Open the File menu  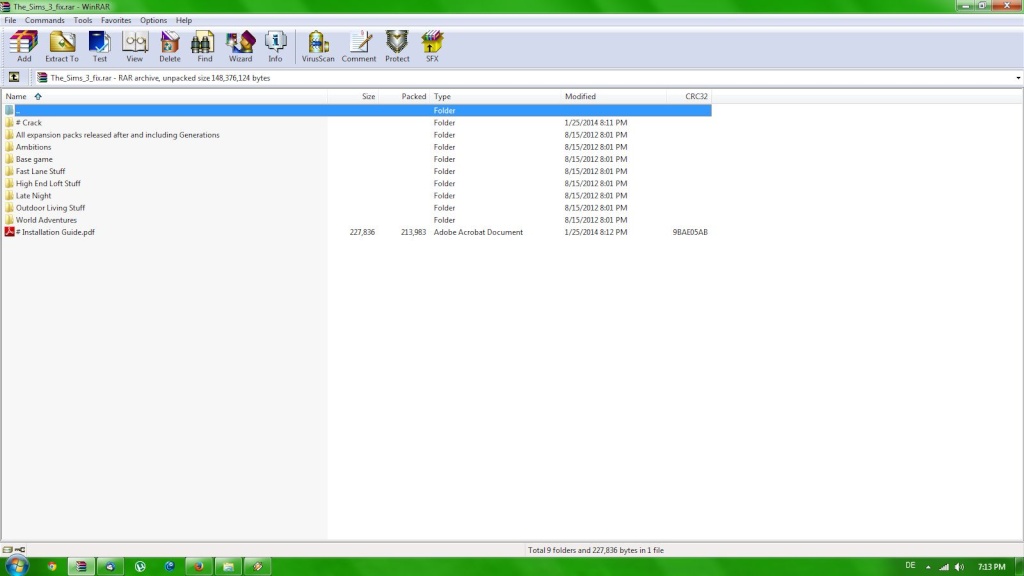pos(10,20)
